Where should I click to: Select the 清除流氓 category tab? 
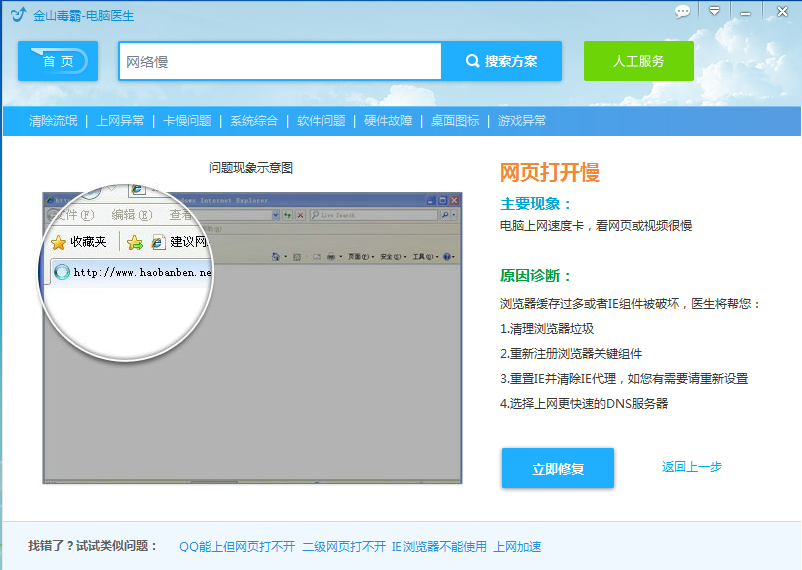[53, 121]
